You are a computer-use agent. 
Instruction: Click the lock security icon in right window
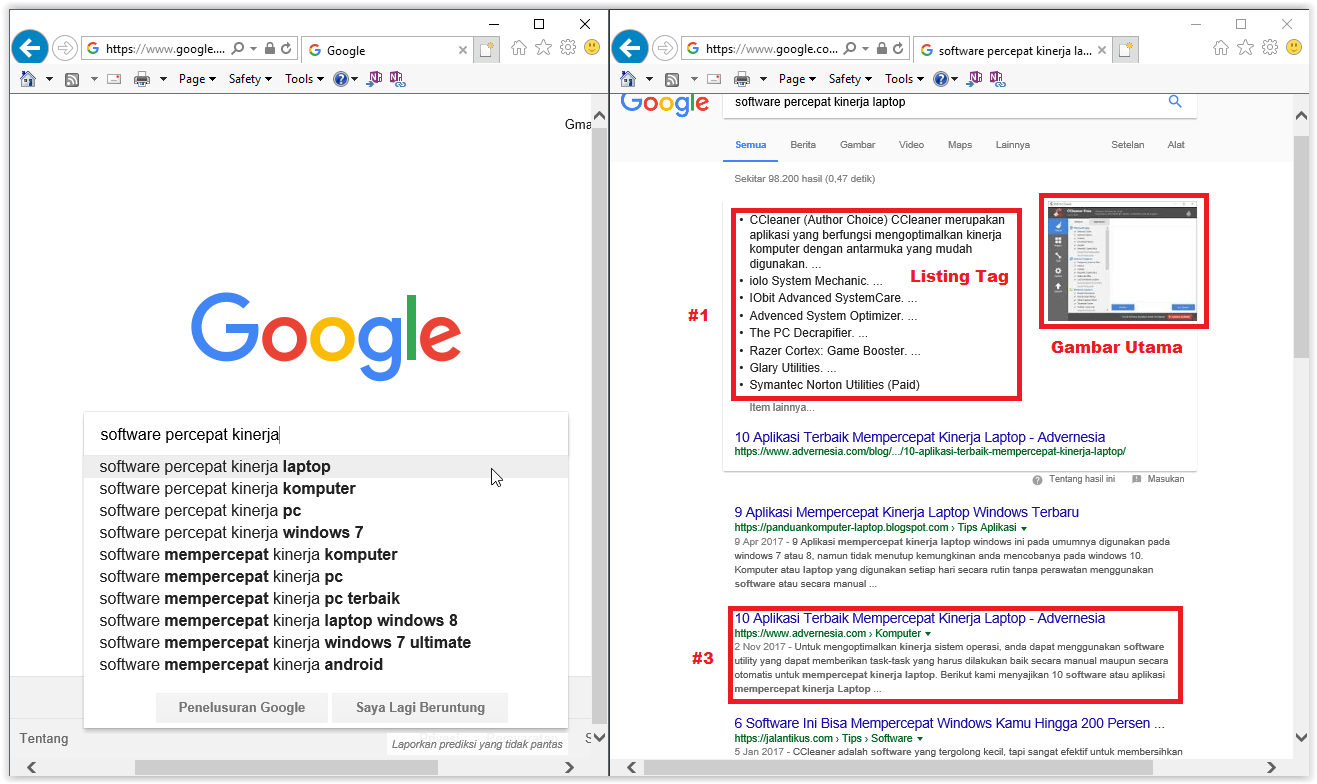click(880, 48)
